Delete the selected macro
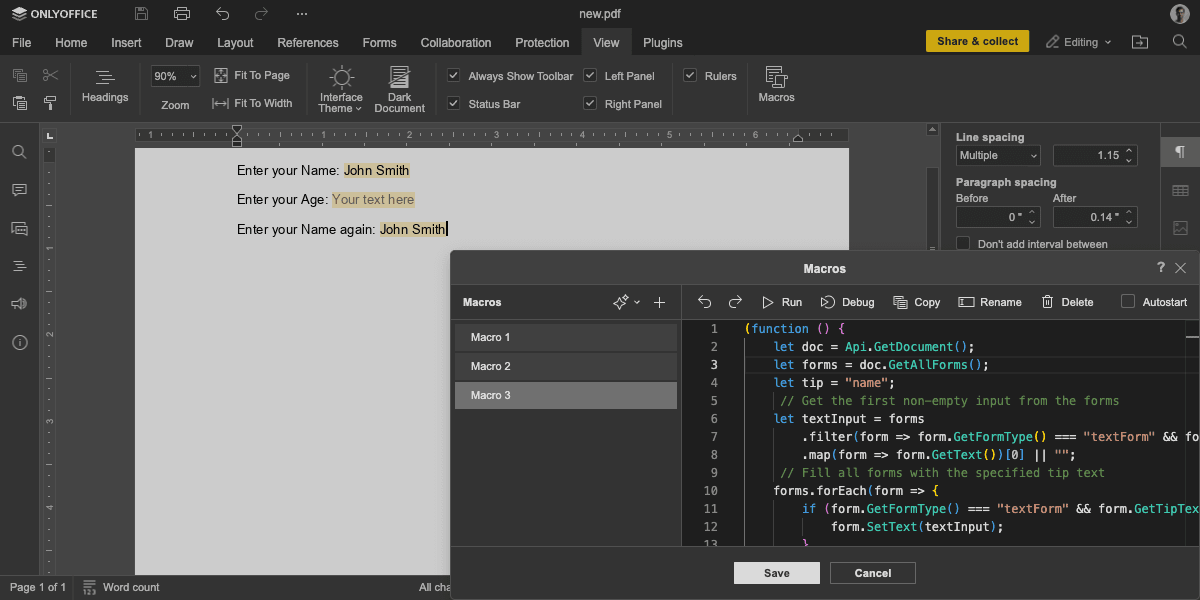Image resolution: width=1200 pixels, height=600 pixels. pyautogui.click(x=1068, y=302)
